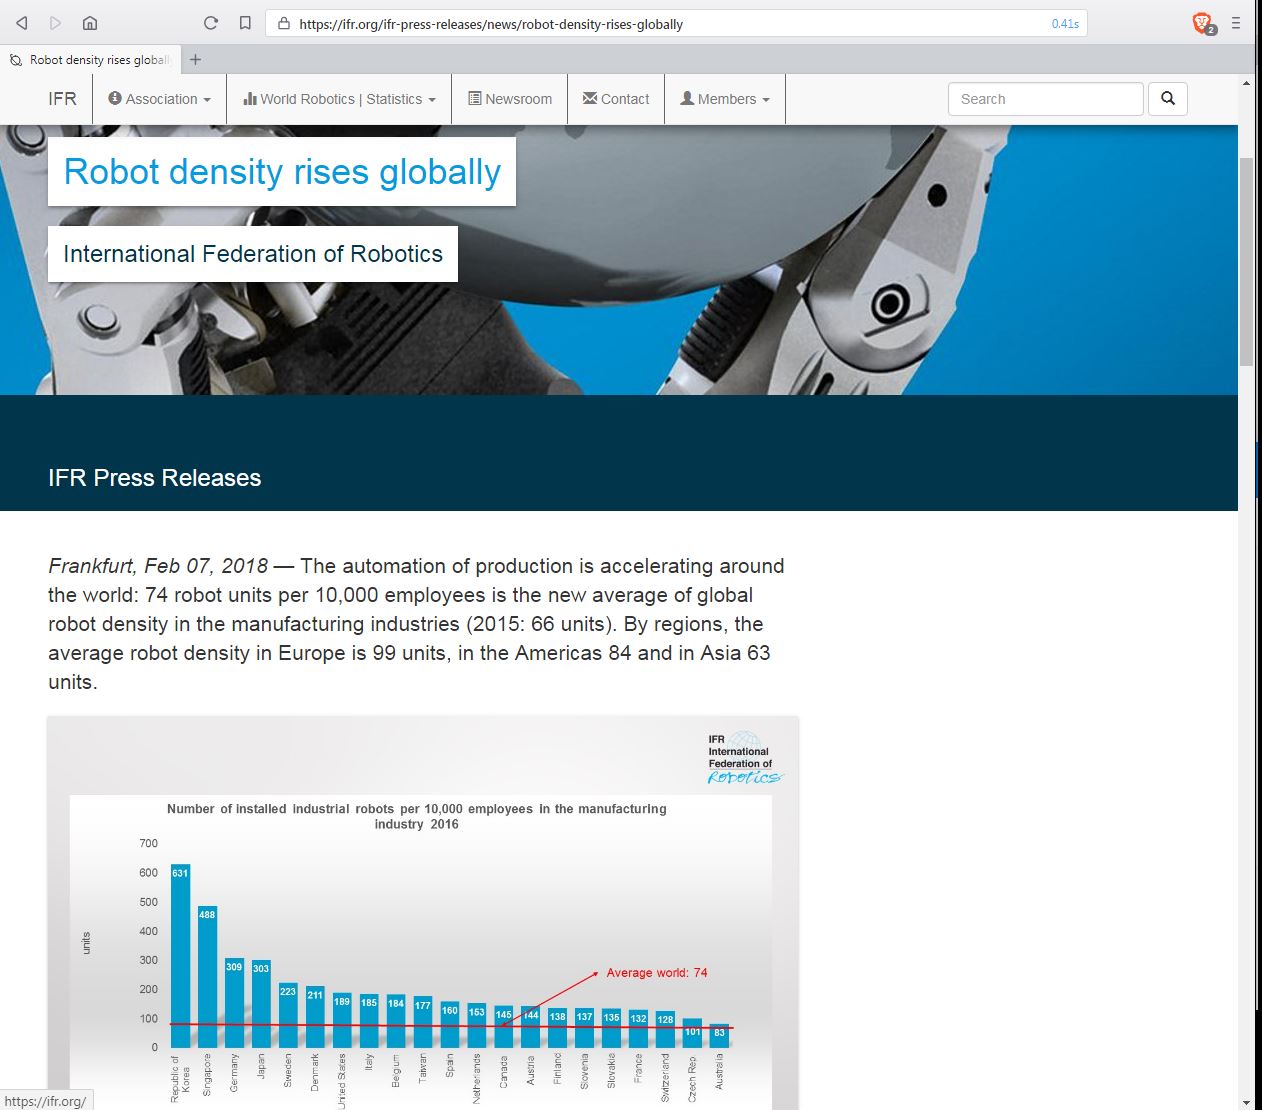Open the browser hamburger menu
Screen dimensions: 1262x1110
click(1236, 23)
